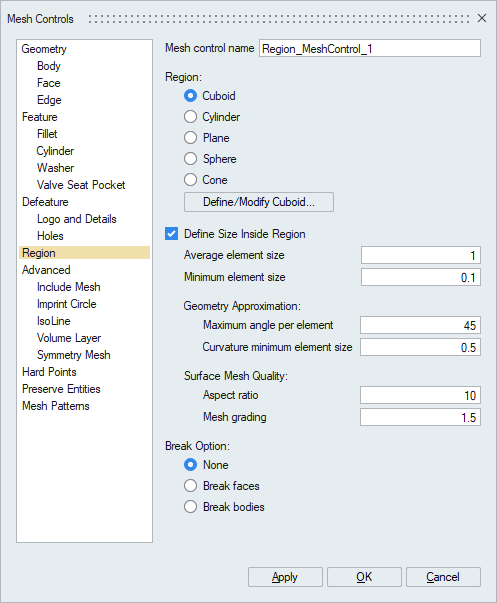The width and height of the screenshot is (497, 603).
Task: Go to Hard Points category
Action: (x=49, y=372)
